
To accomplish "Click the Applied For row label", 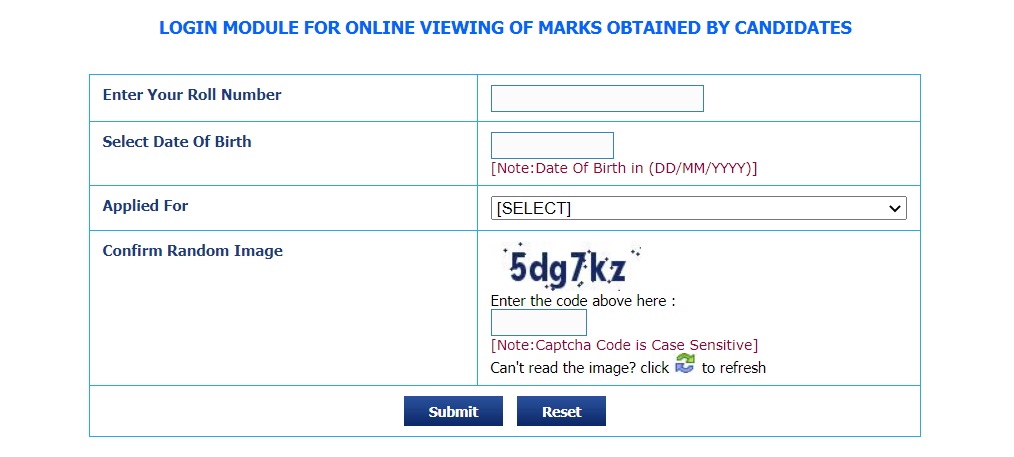I will [x=145, y=206].
